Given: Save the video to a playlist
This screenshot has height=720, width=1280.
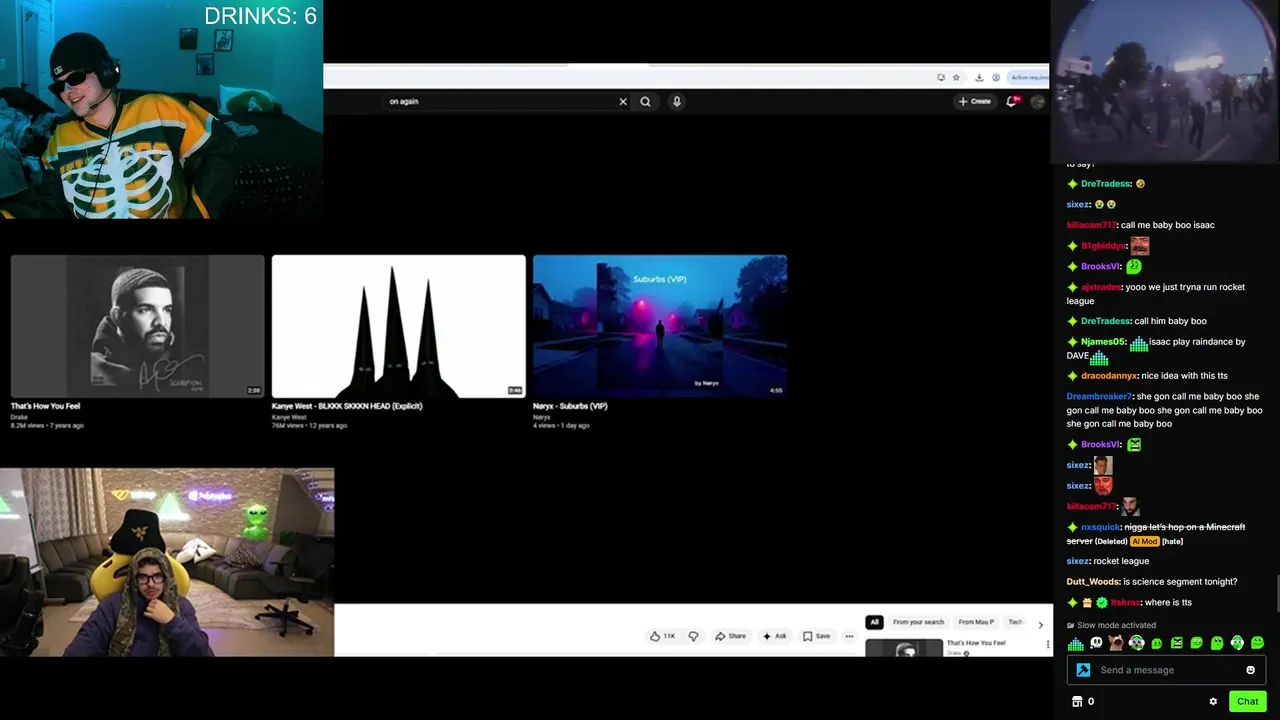Looking at the screenshot, I should (x=816, y=636).
